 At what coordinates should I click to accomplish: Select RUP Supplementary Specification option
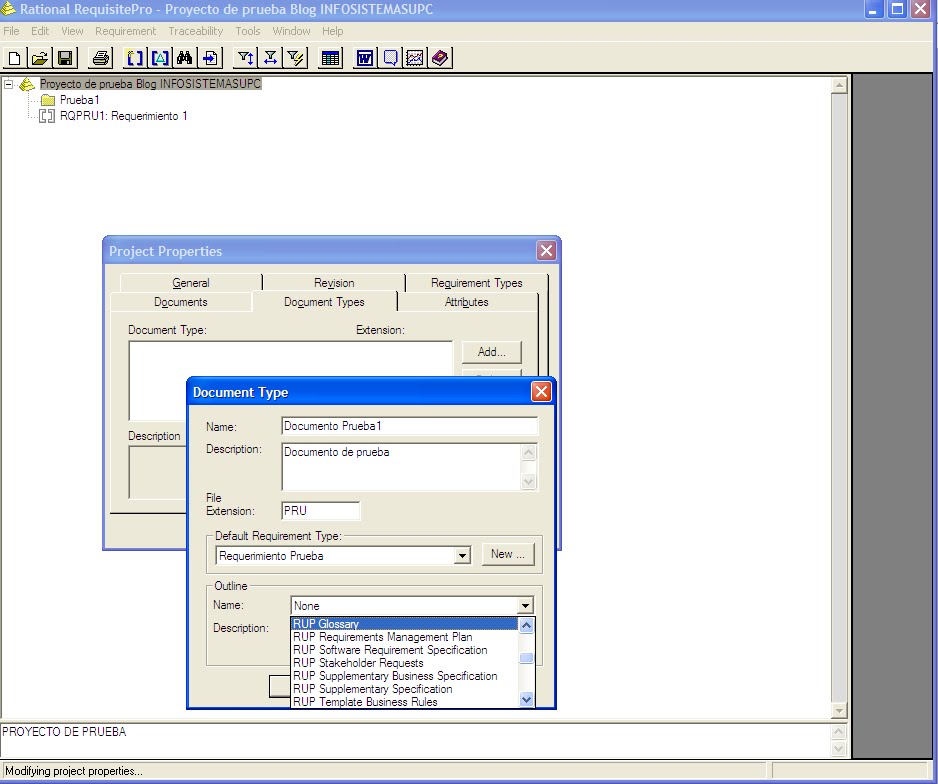pyautogui.click(x=404, y=689)
